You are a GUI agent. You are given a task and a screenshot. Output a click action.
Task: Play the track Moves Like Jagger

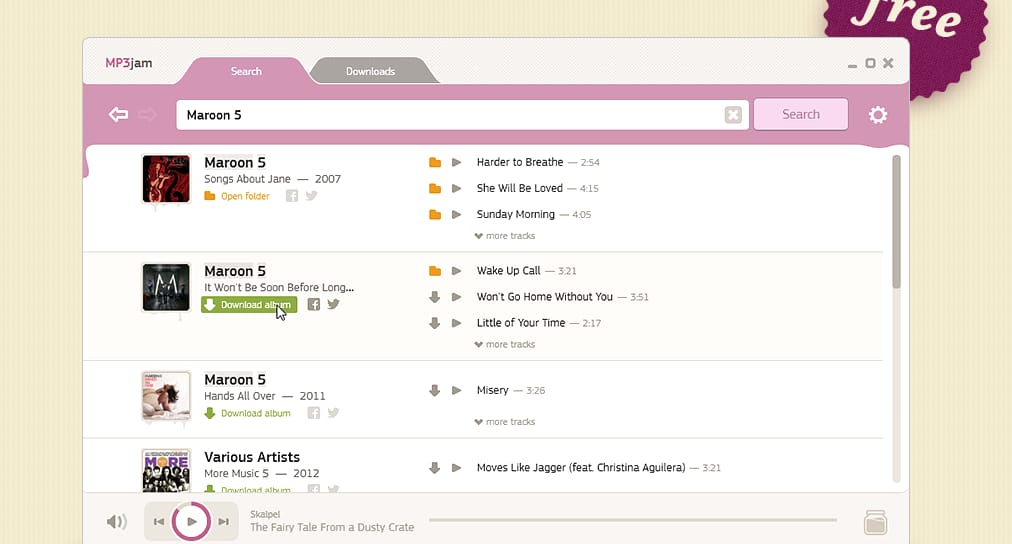pos(456,468)
